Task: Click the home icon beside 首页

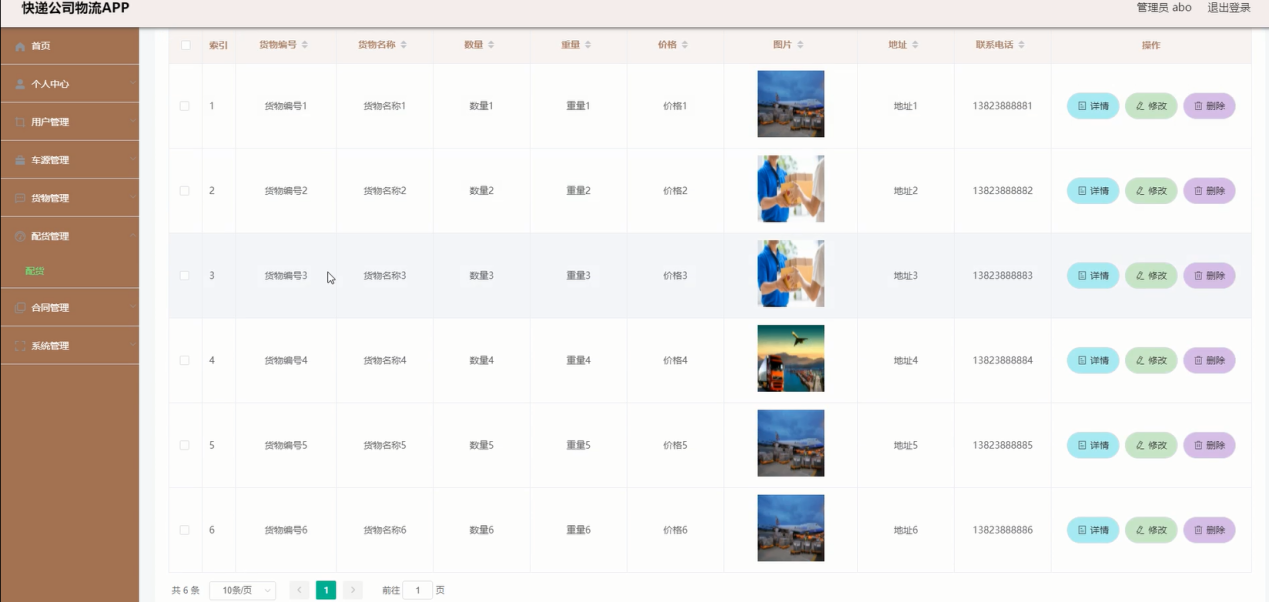Action: (x=20, y=46)
